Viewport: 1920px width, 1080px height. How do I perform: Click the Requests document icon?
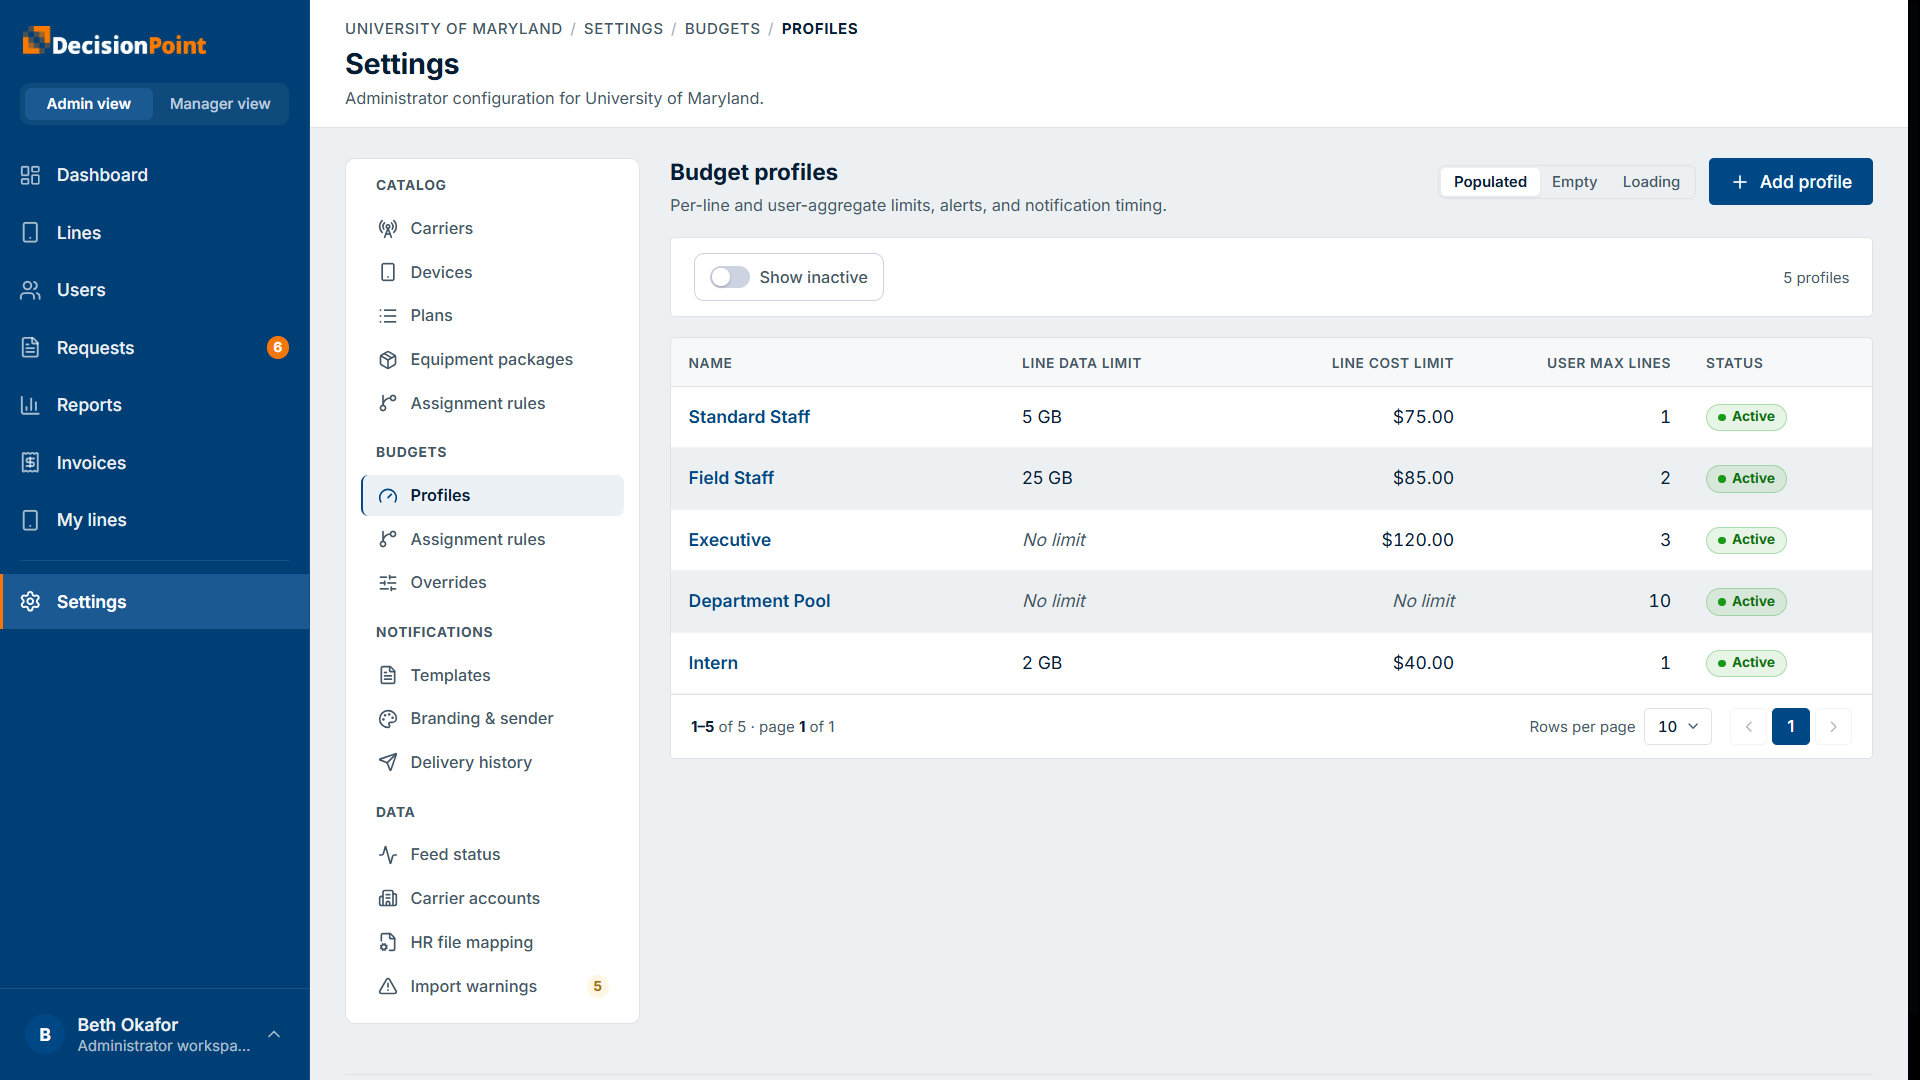[30, 348]
